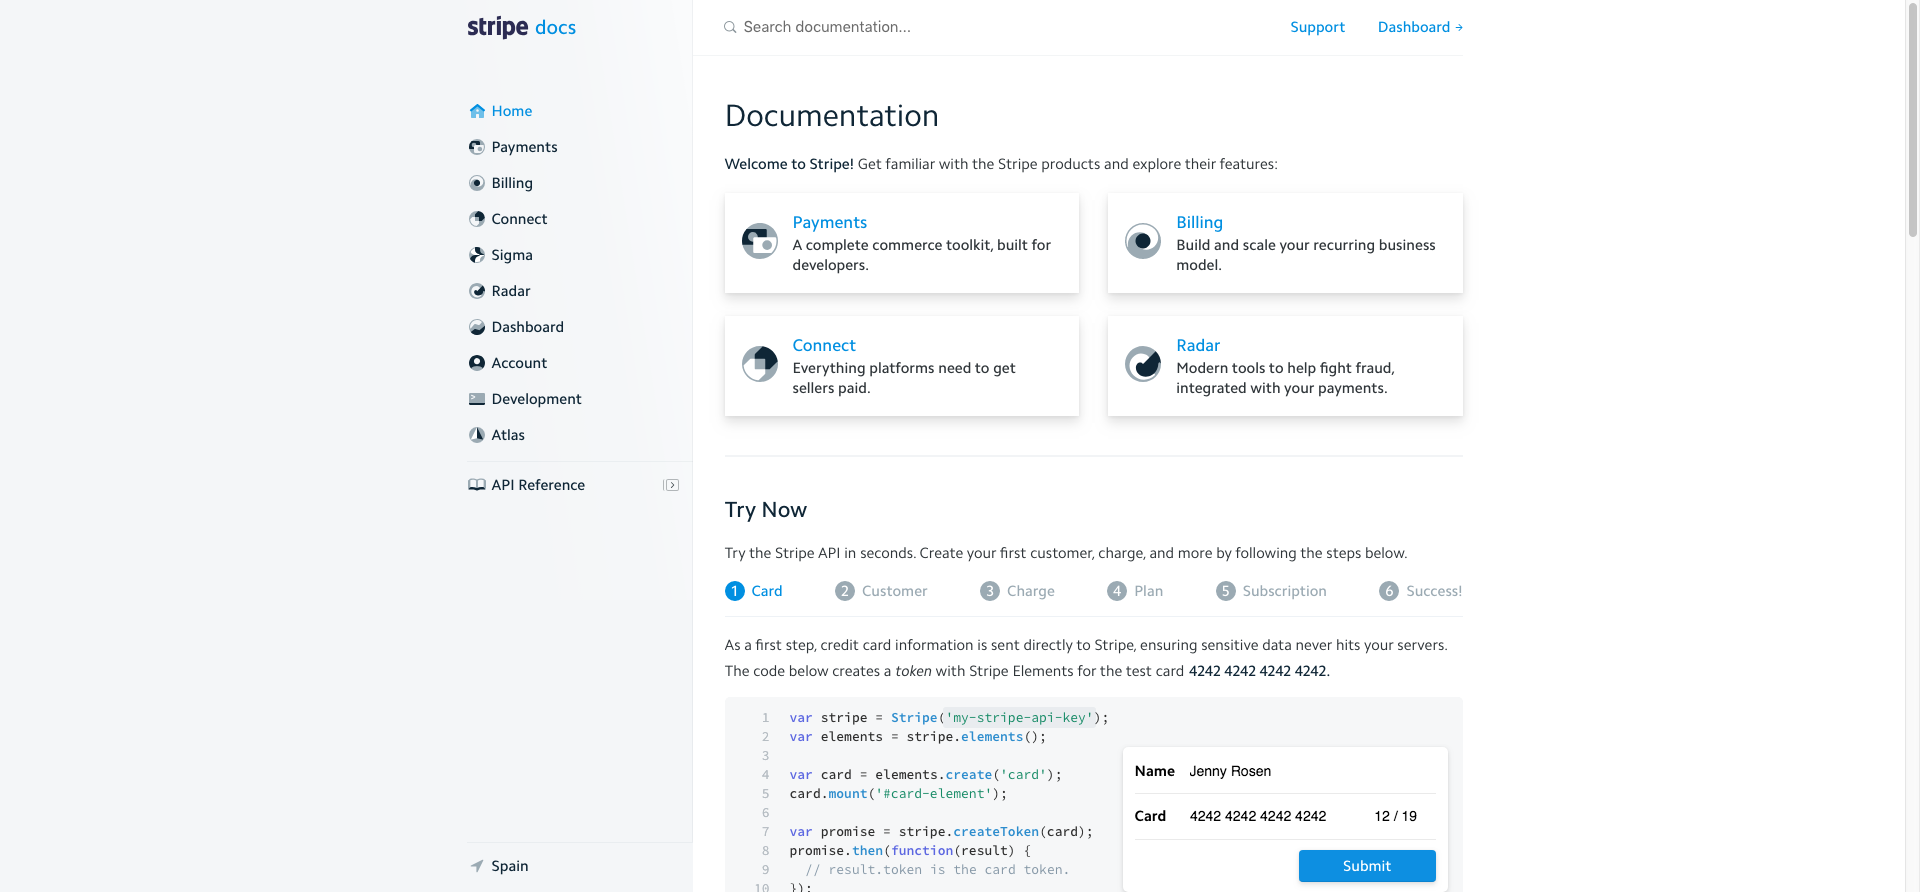Open the Payments card title link
The width and height of the screenshot is (1920, 892).
[830, 222]
